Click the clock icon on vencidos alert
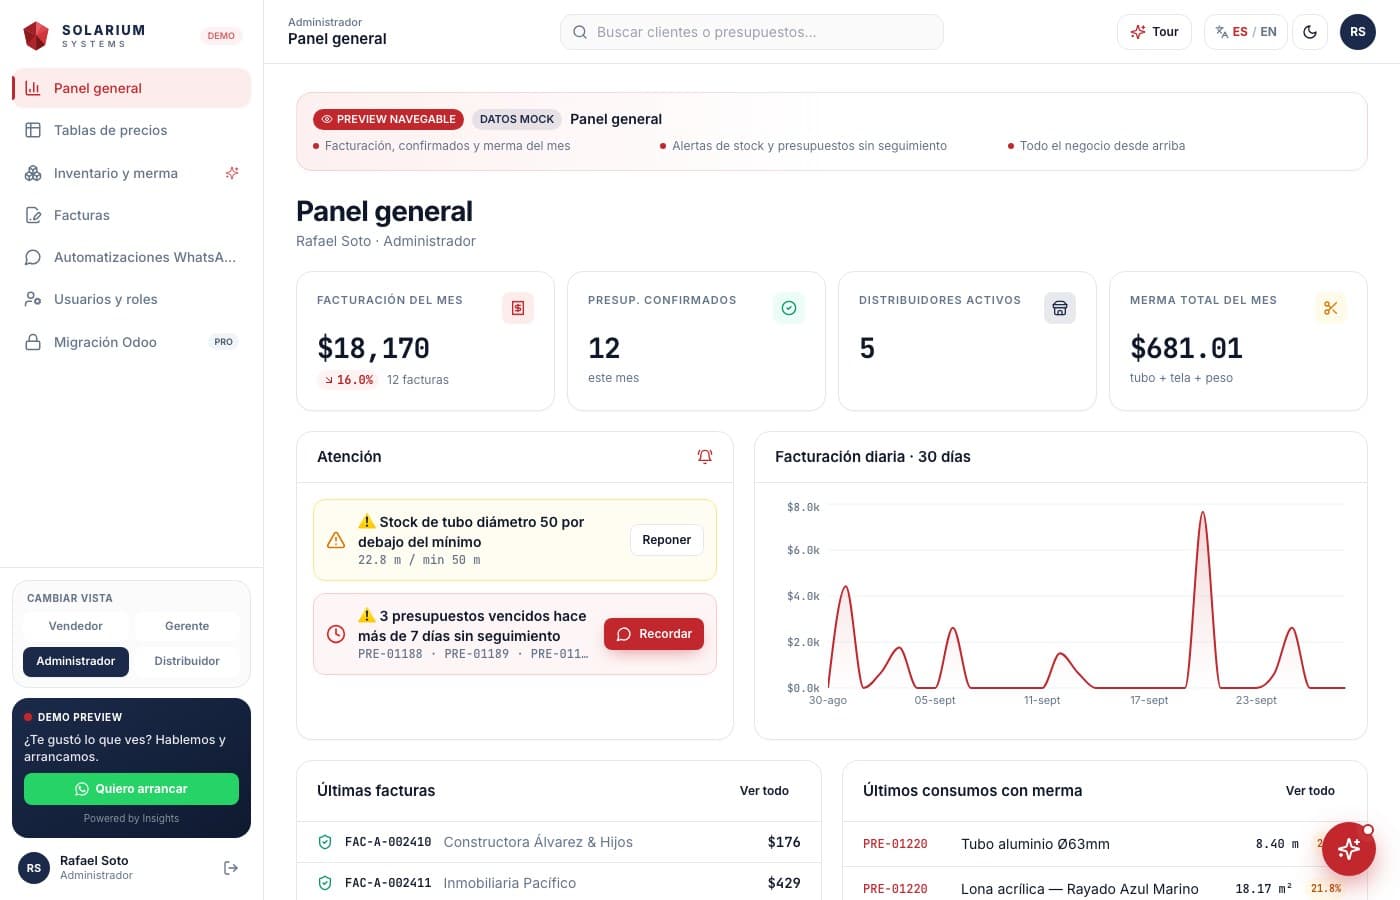Screen dimensions: 1400x900 click(336, 634)
